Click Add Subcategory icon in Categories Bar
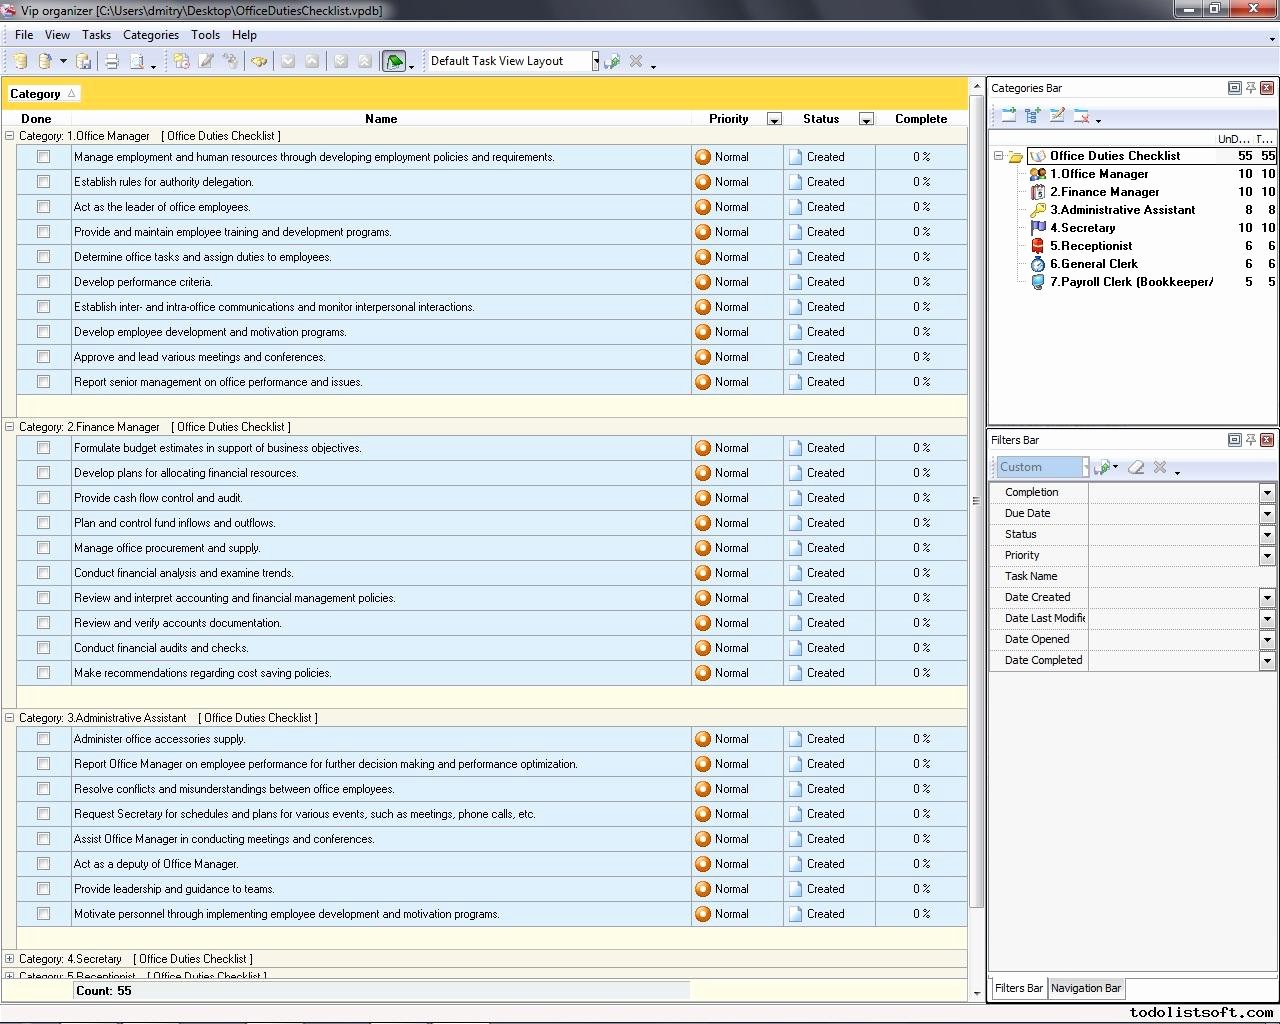 [x=1033, y=115]
